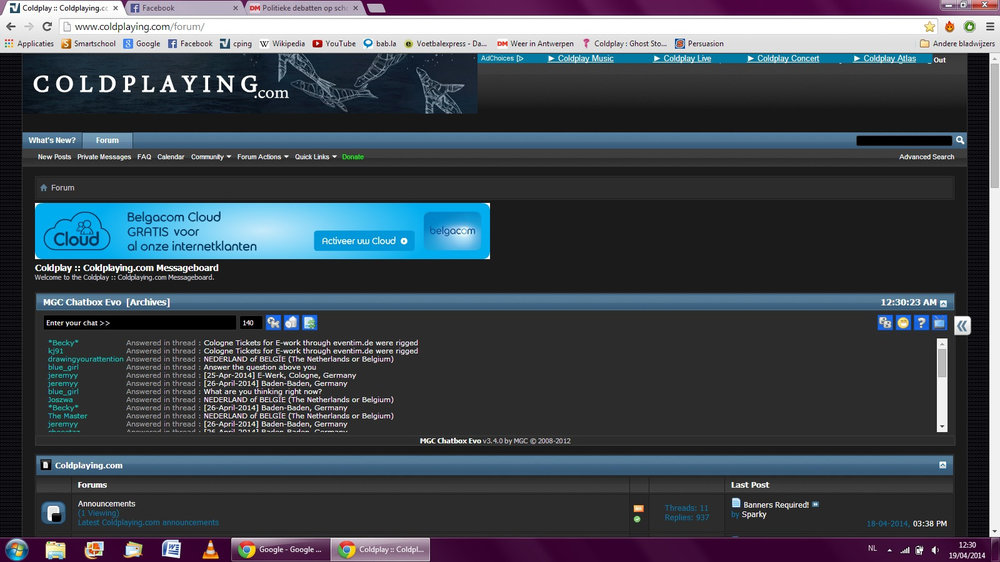
Task: Open the Wikipedia bookmark
Action: [x=282, y=43]
